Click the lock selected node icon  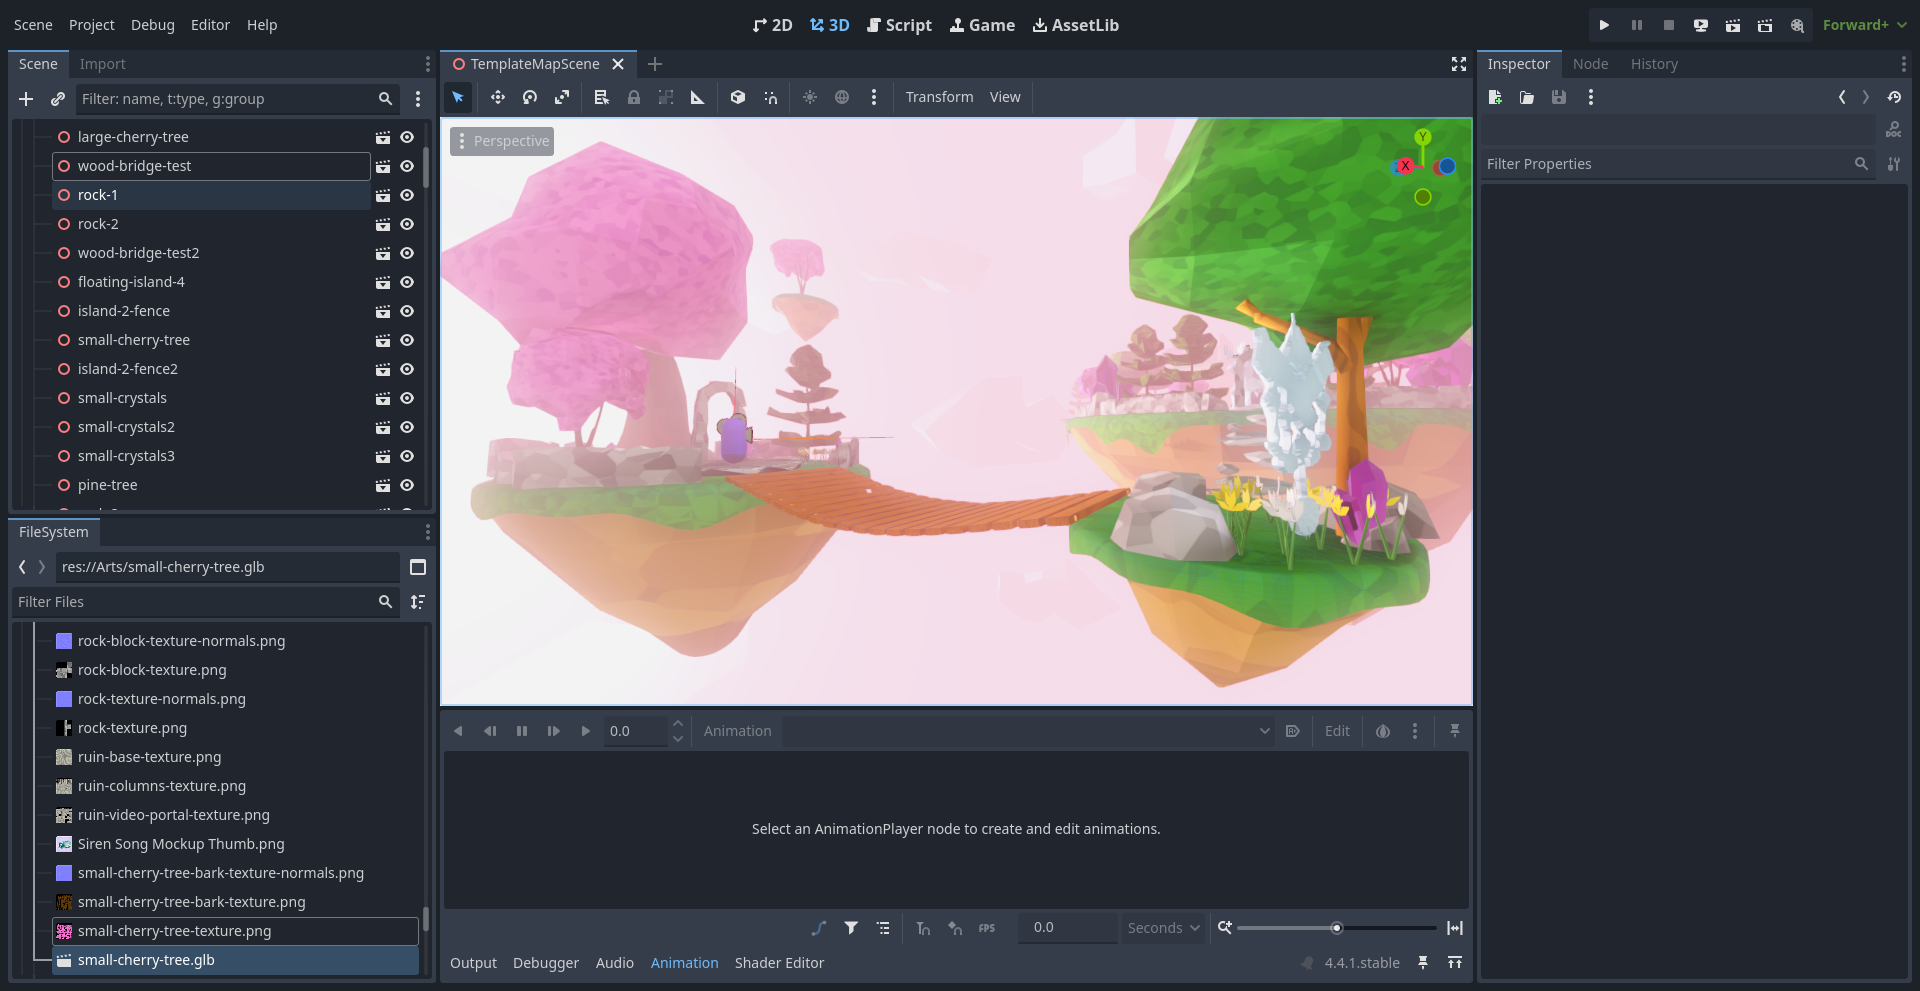(x=634, y=97)
